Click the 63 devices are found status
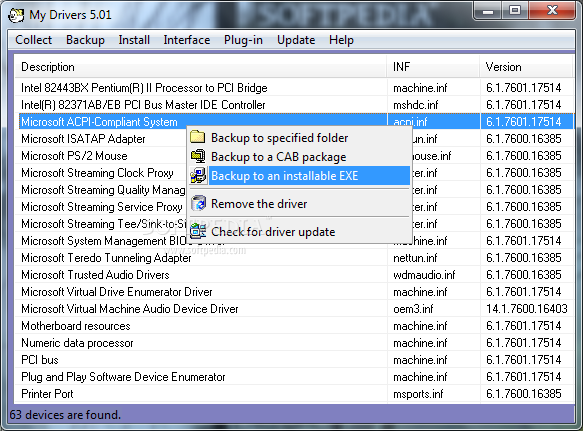Screen dimensions: 583x431 [x=65, y=415]
